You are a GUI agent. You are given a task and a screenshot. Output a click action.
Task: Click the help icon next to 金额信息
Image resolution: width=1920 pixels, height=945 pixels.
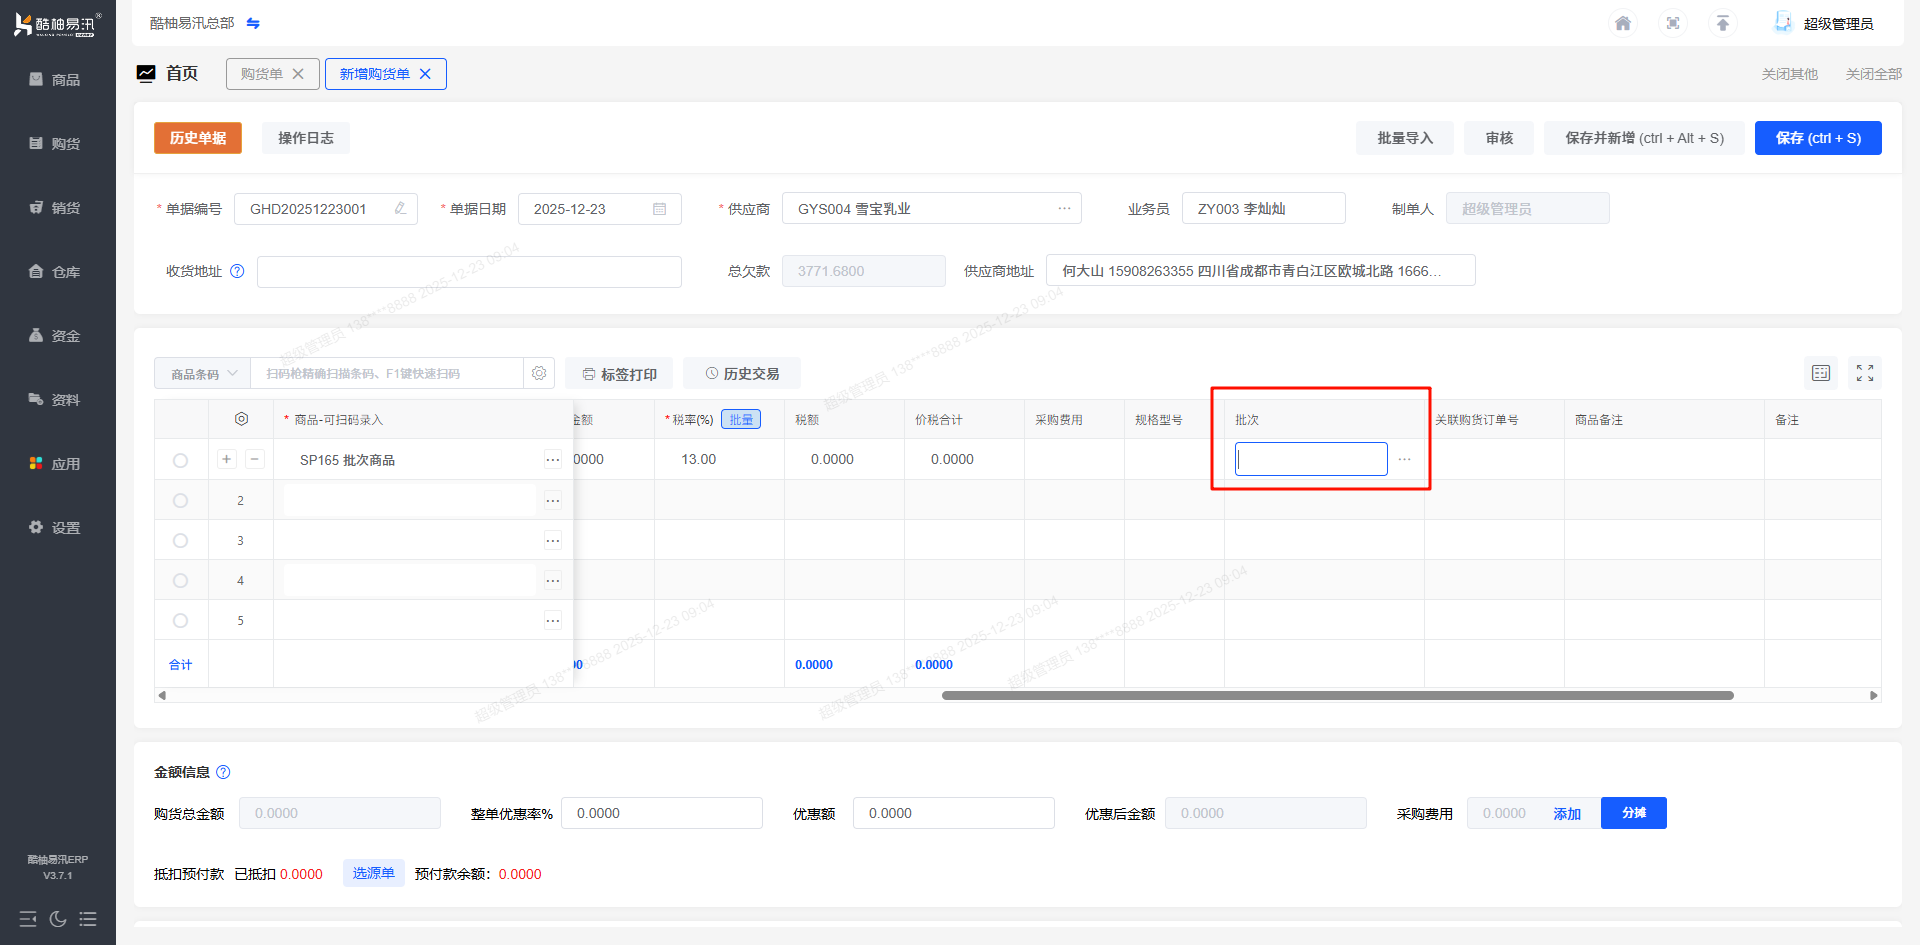tap(223, 772)
